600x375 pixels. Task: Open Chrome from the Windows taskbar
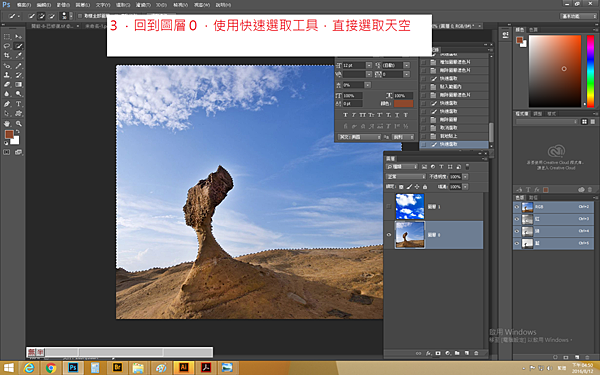point(51,368)
